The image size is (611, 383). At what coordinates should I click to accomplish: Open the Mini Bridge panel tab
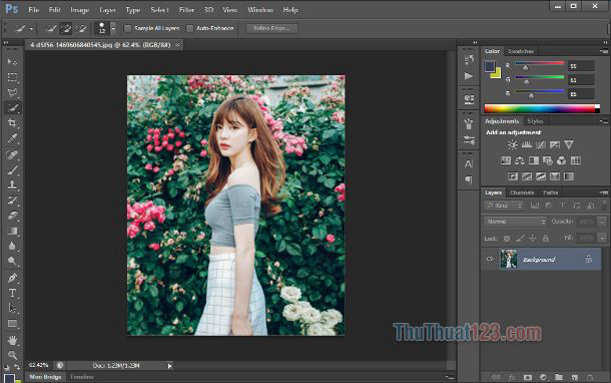click(45, 377)
